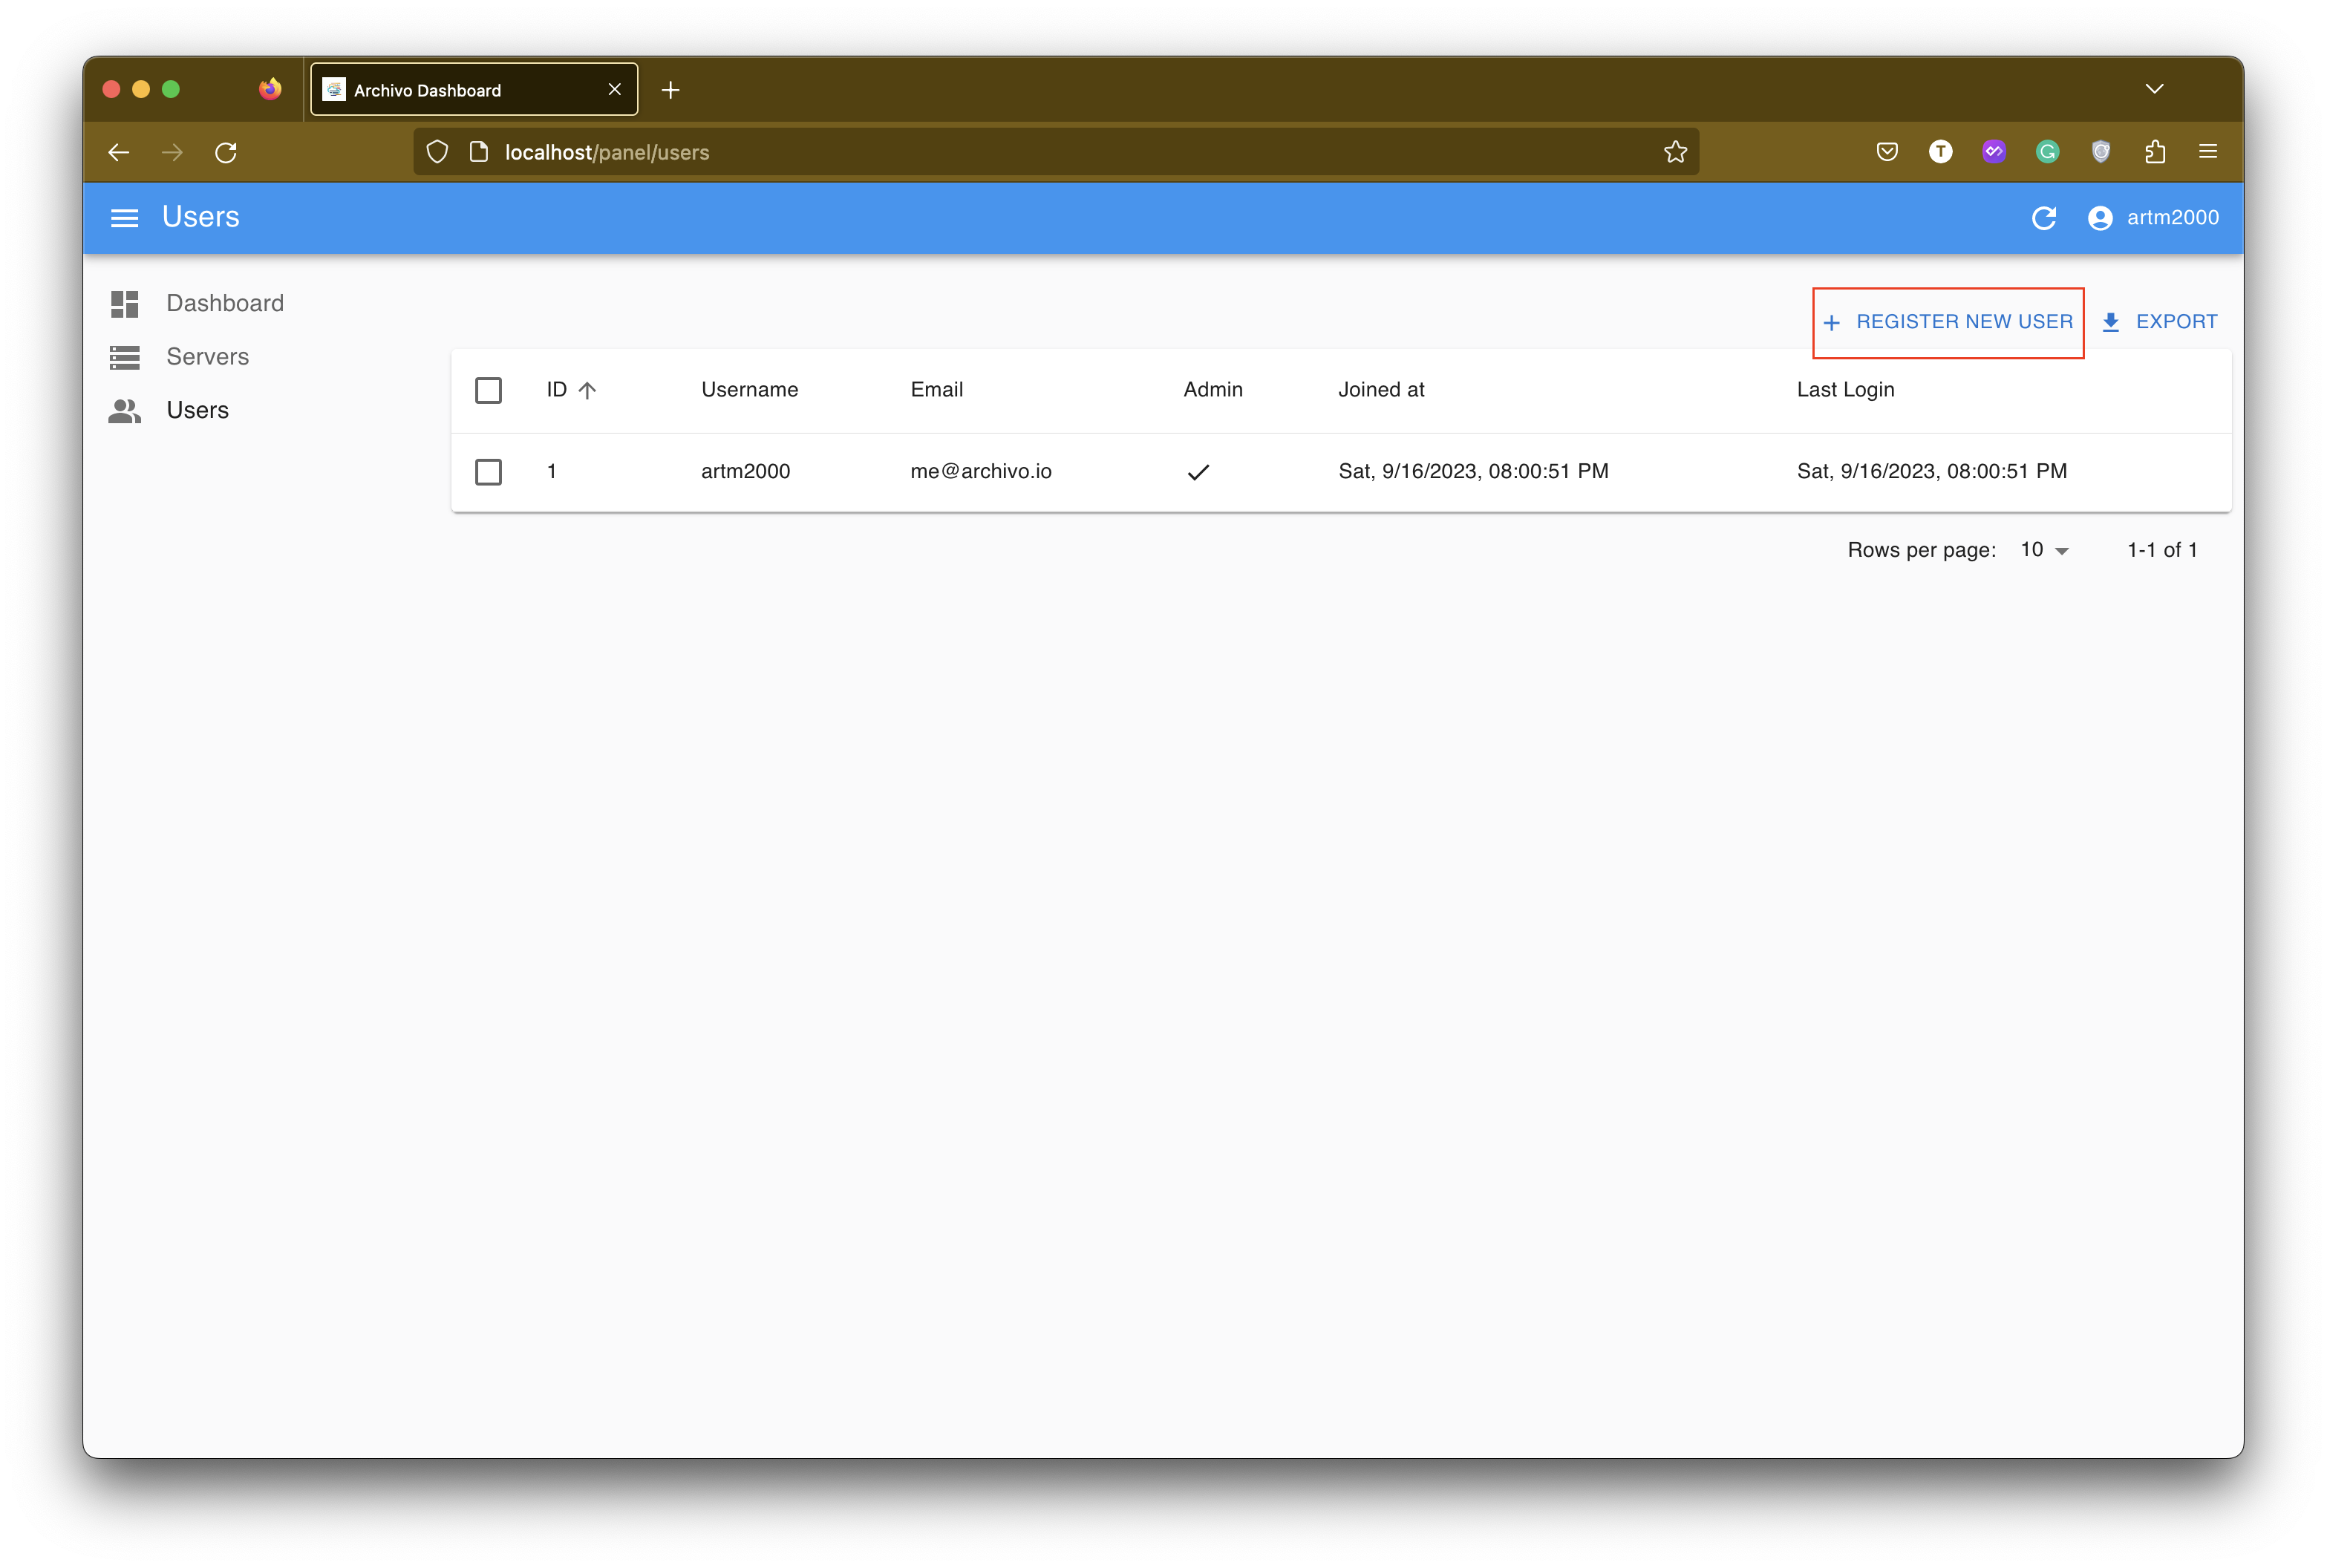Click the Grammarly extension icon
Viewport: 2327px width, 1568px height.
click(2047, 151)
